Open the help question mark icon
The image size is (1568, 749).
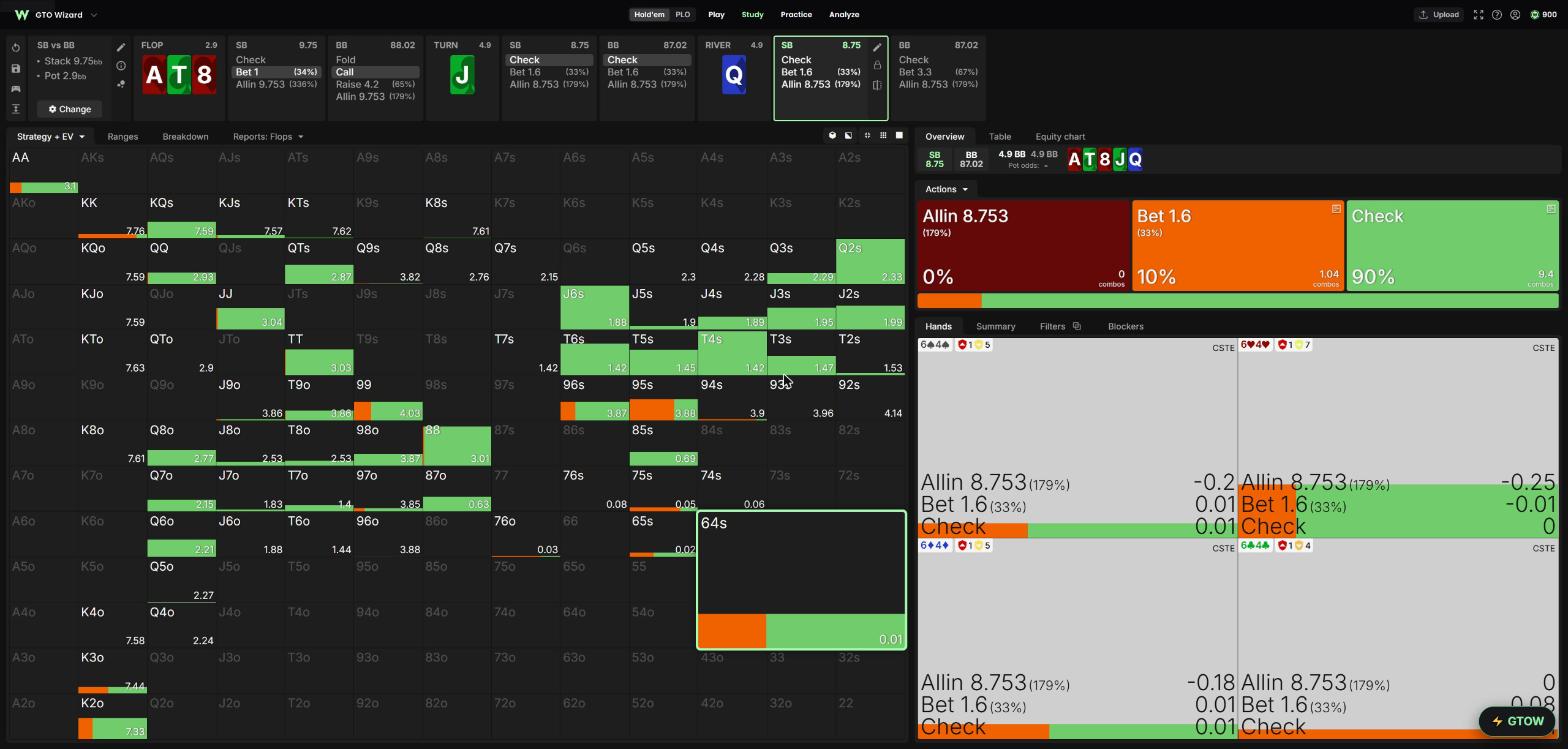(1497, 15)
